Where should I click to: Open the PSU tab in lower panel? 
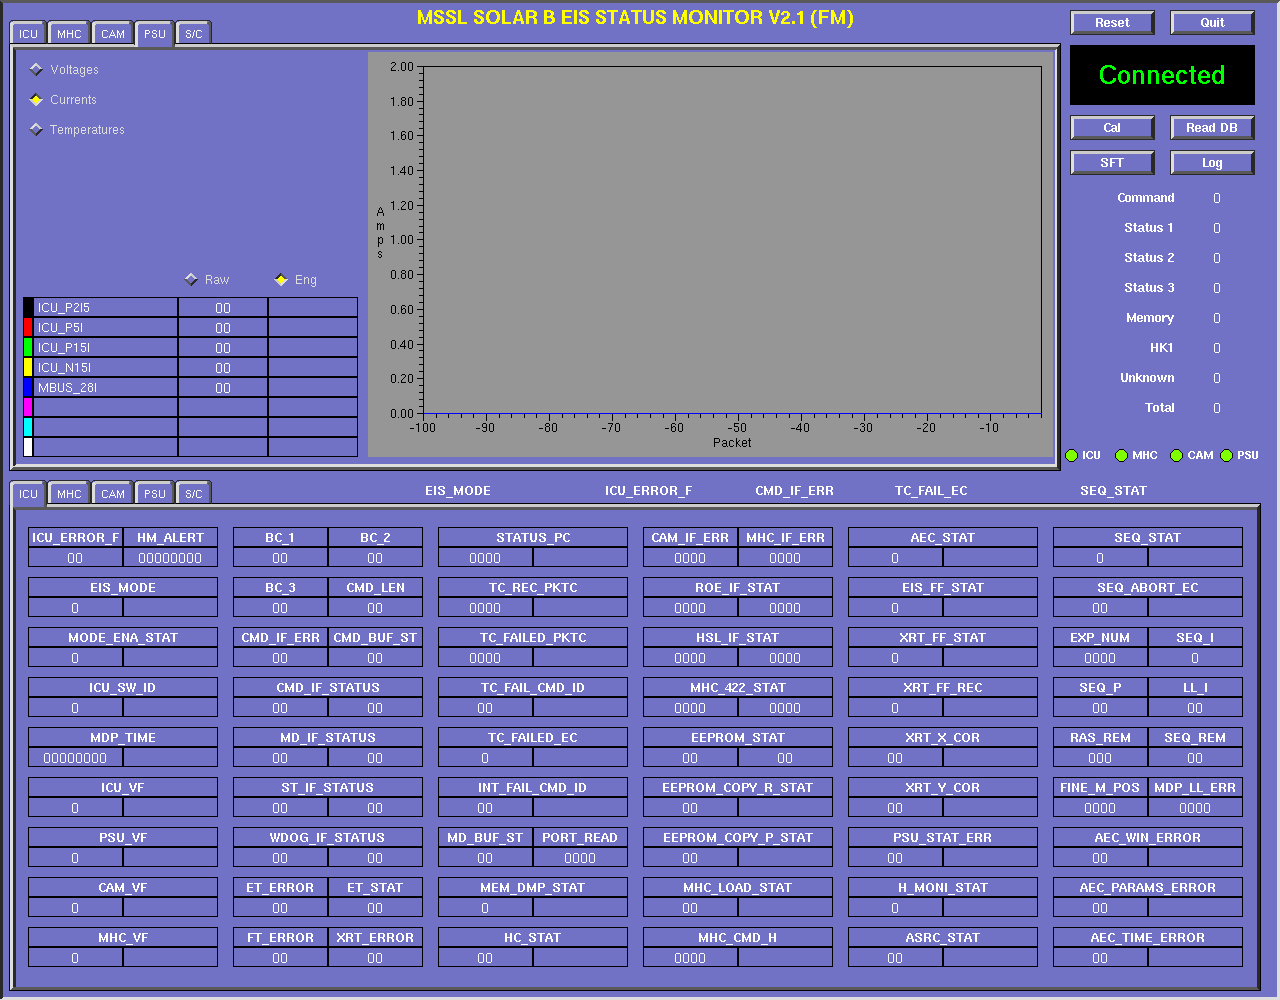click(x=154, y=494)
